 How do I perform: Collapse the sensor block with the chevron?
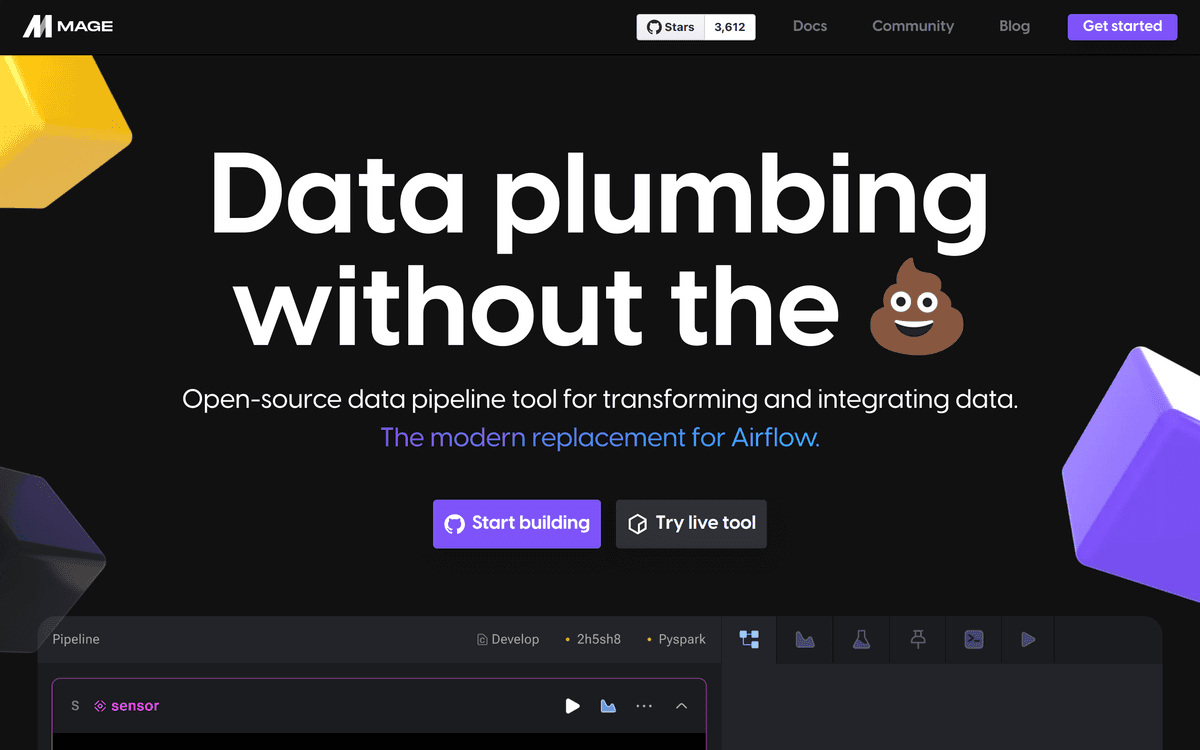tap(681, 706)
